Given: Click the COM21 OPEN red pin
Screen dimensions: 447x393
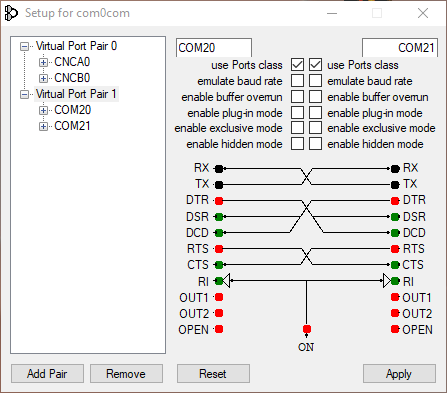Looking at the screenshot, I should 395,329.
